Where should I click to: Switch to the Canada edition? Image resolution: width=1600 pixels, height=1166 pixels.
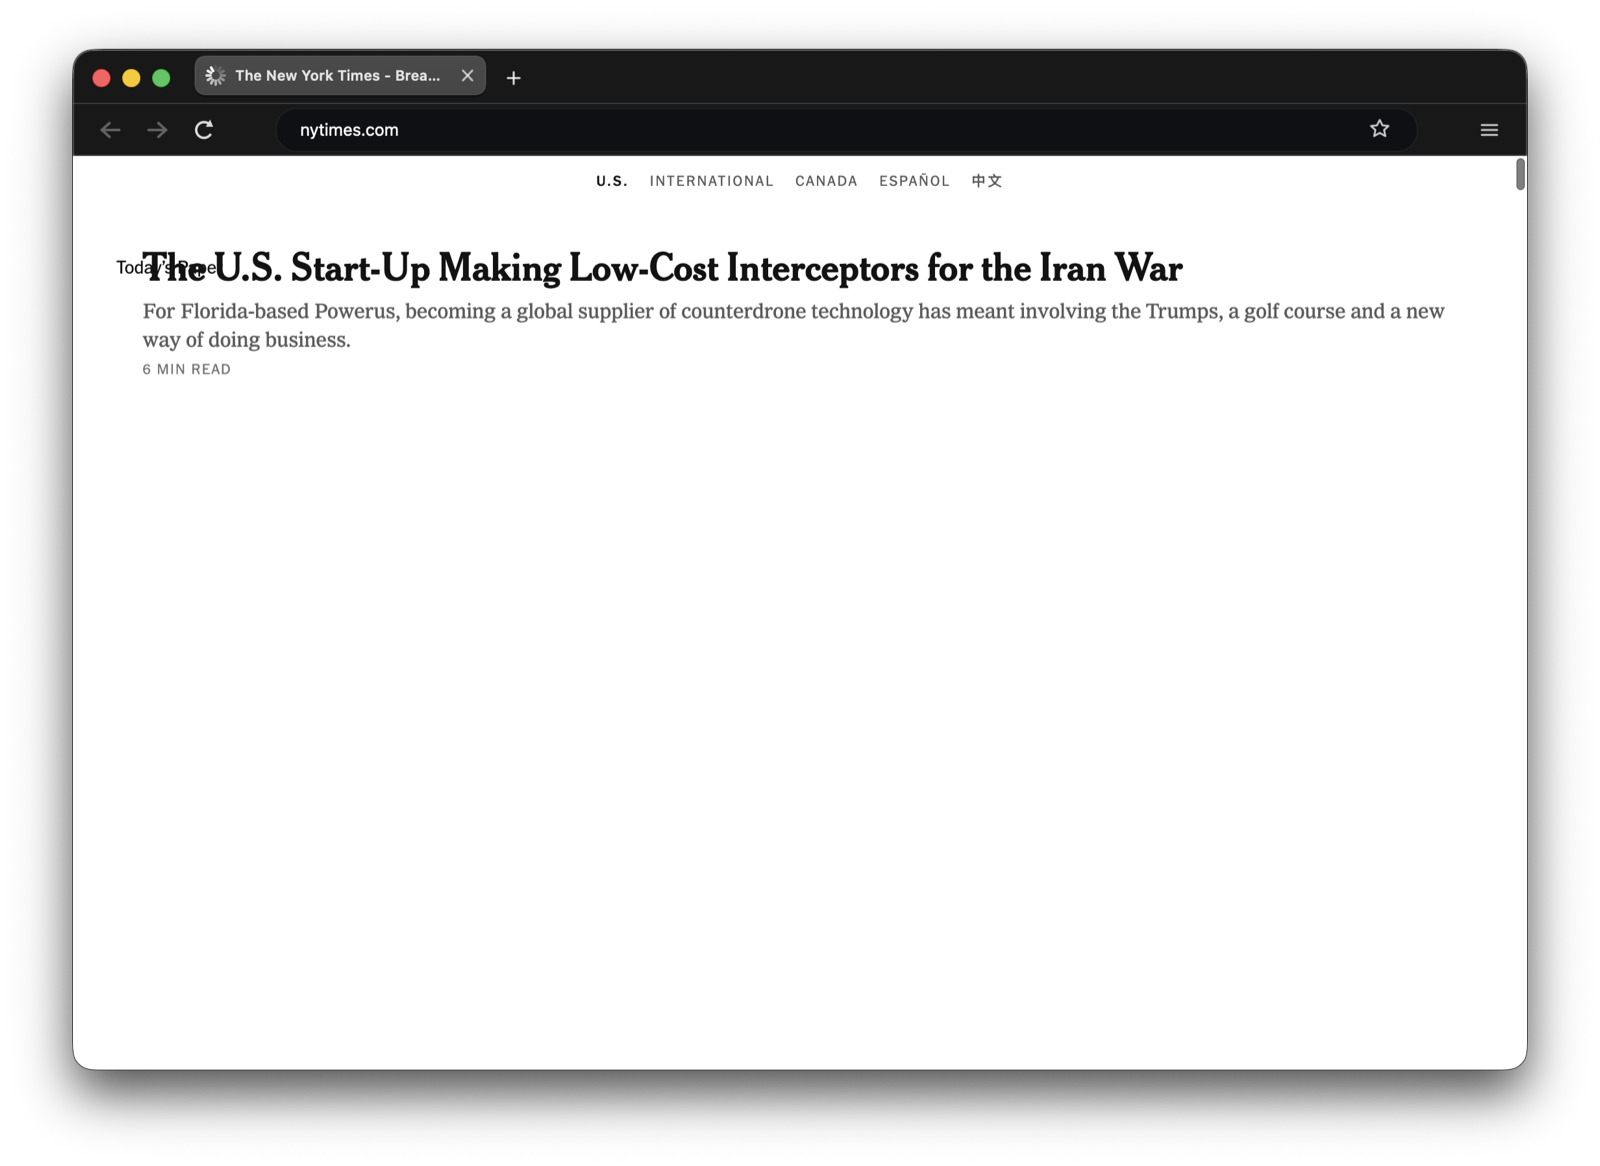pyautogui.click(x=826, y=181)
